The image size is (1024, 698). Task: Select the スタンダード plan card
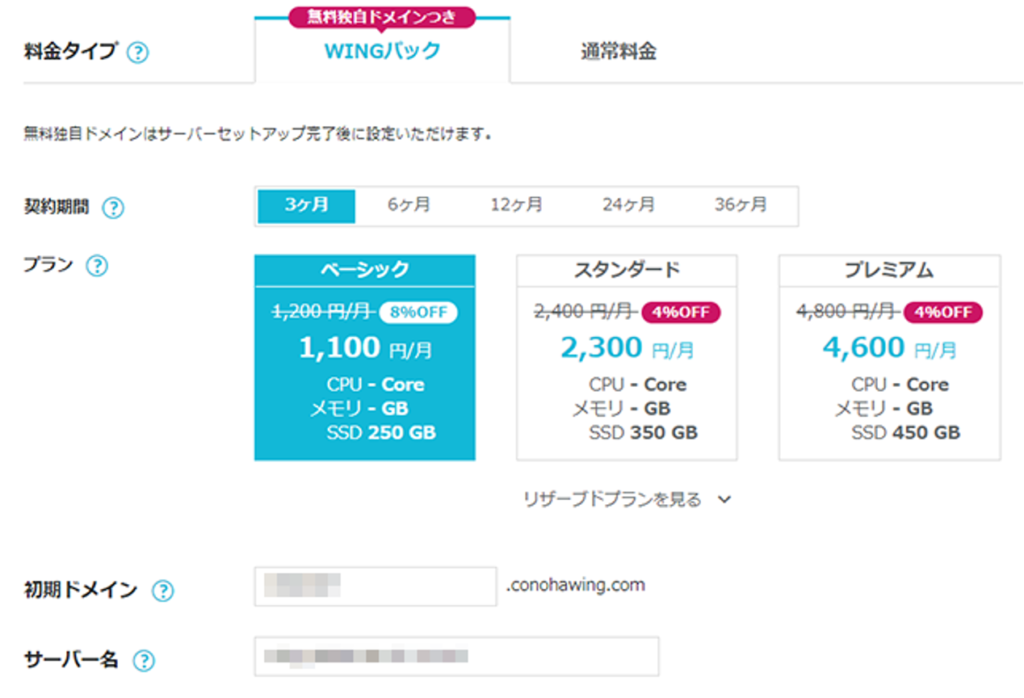(627, 357)
